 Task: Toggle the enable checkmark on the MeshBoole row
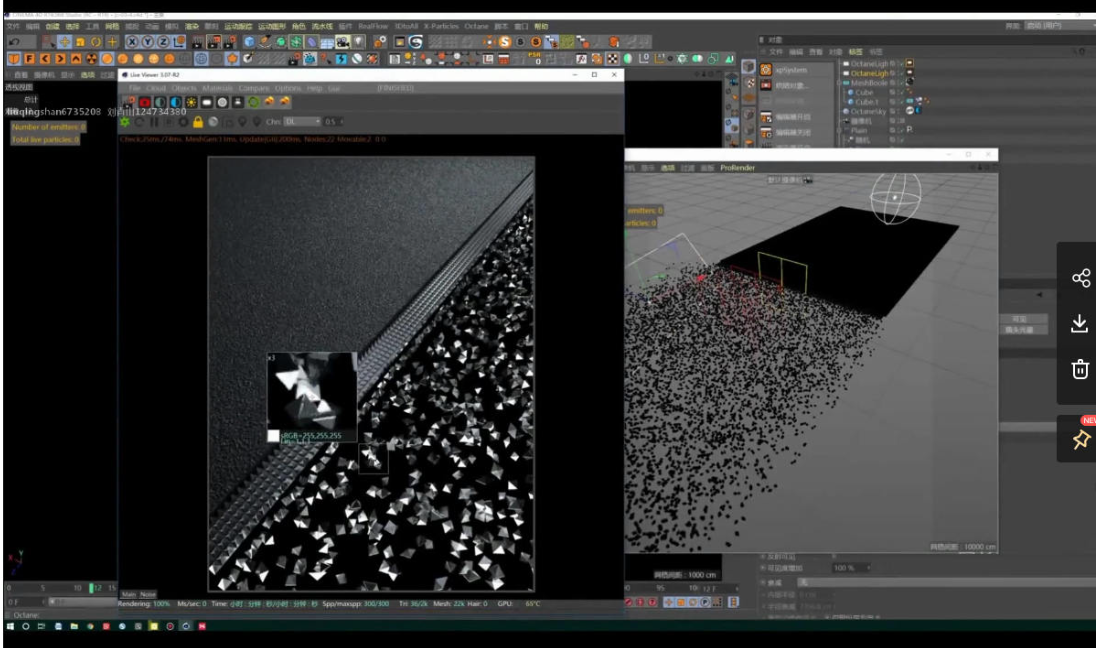pyautogui.click(x=900, y=82)
